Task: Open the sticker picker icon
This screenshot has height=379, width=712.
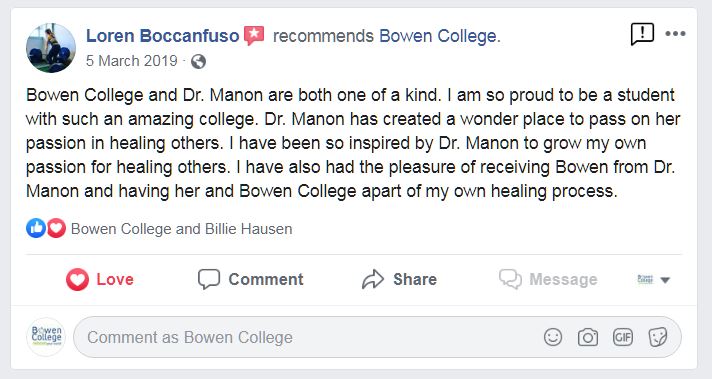Action: point(658,337)
